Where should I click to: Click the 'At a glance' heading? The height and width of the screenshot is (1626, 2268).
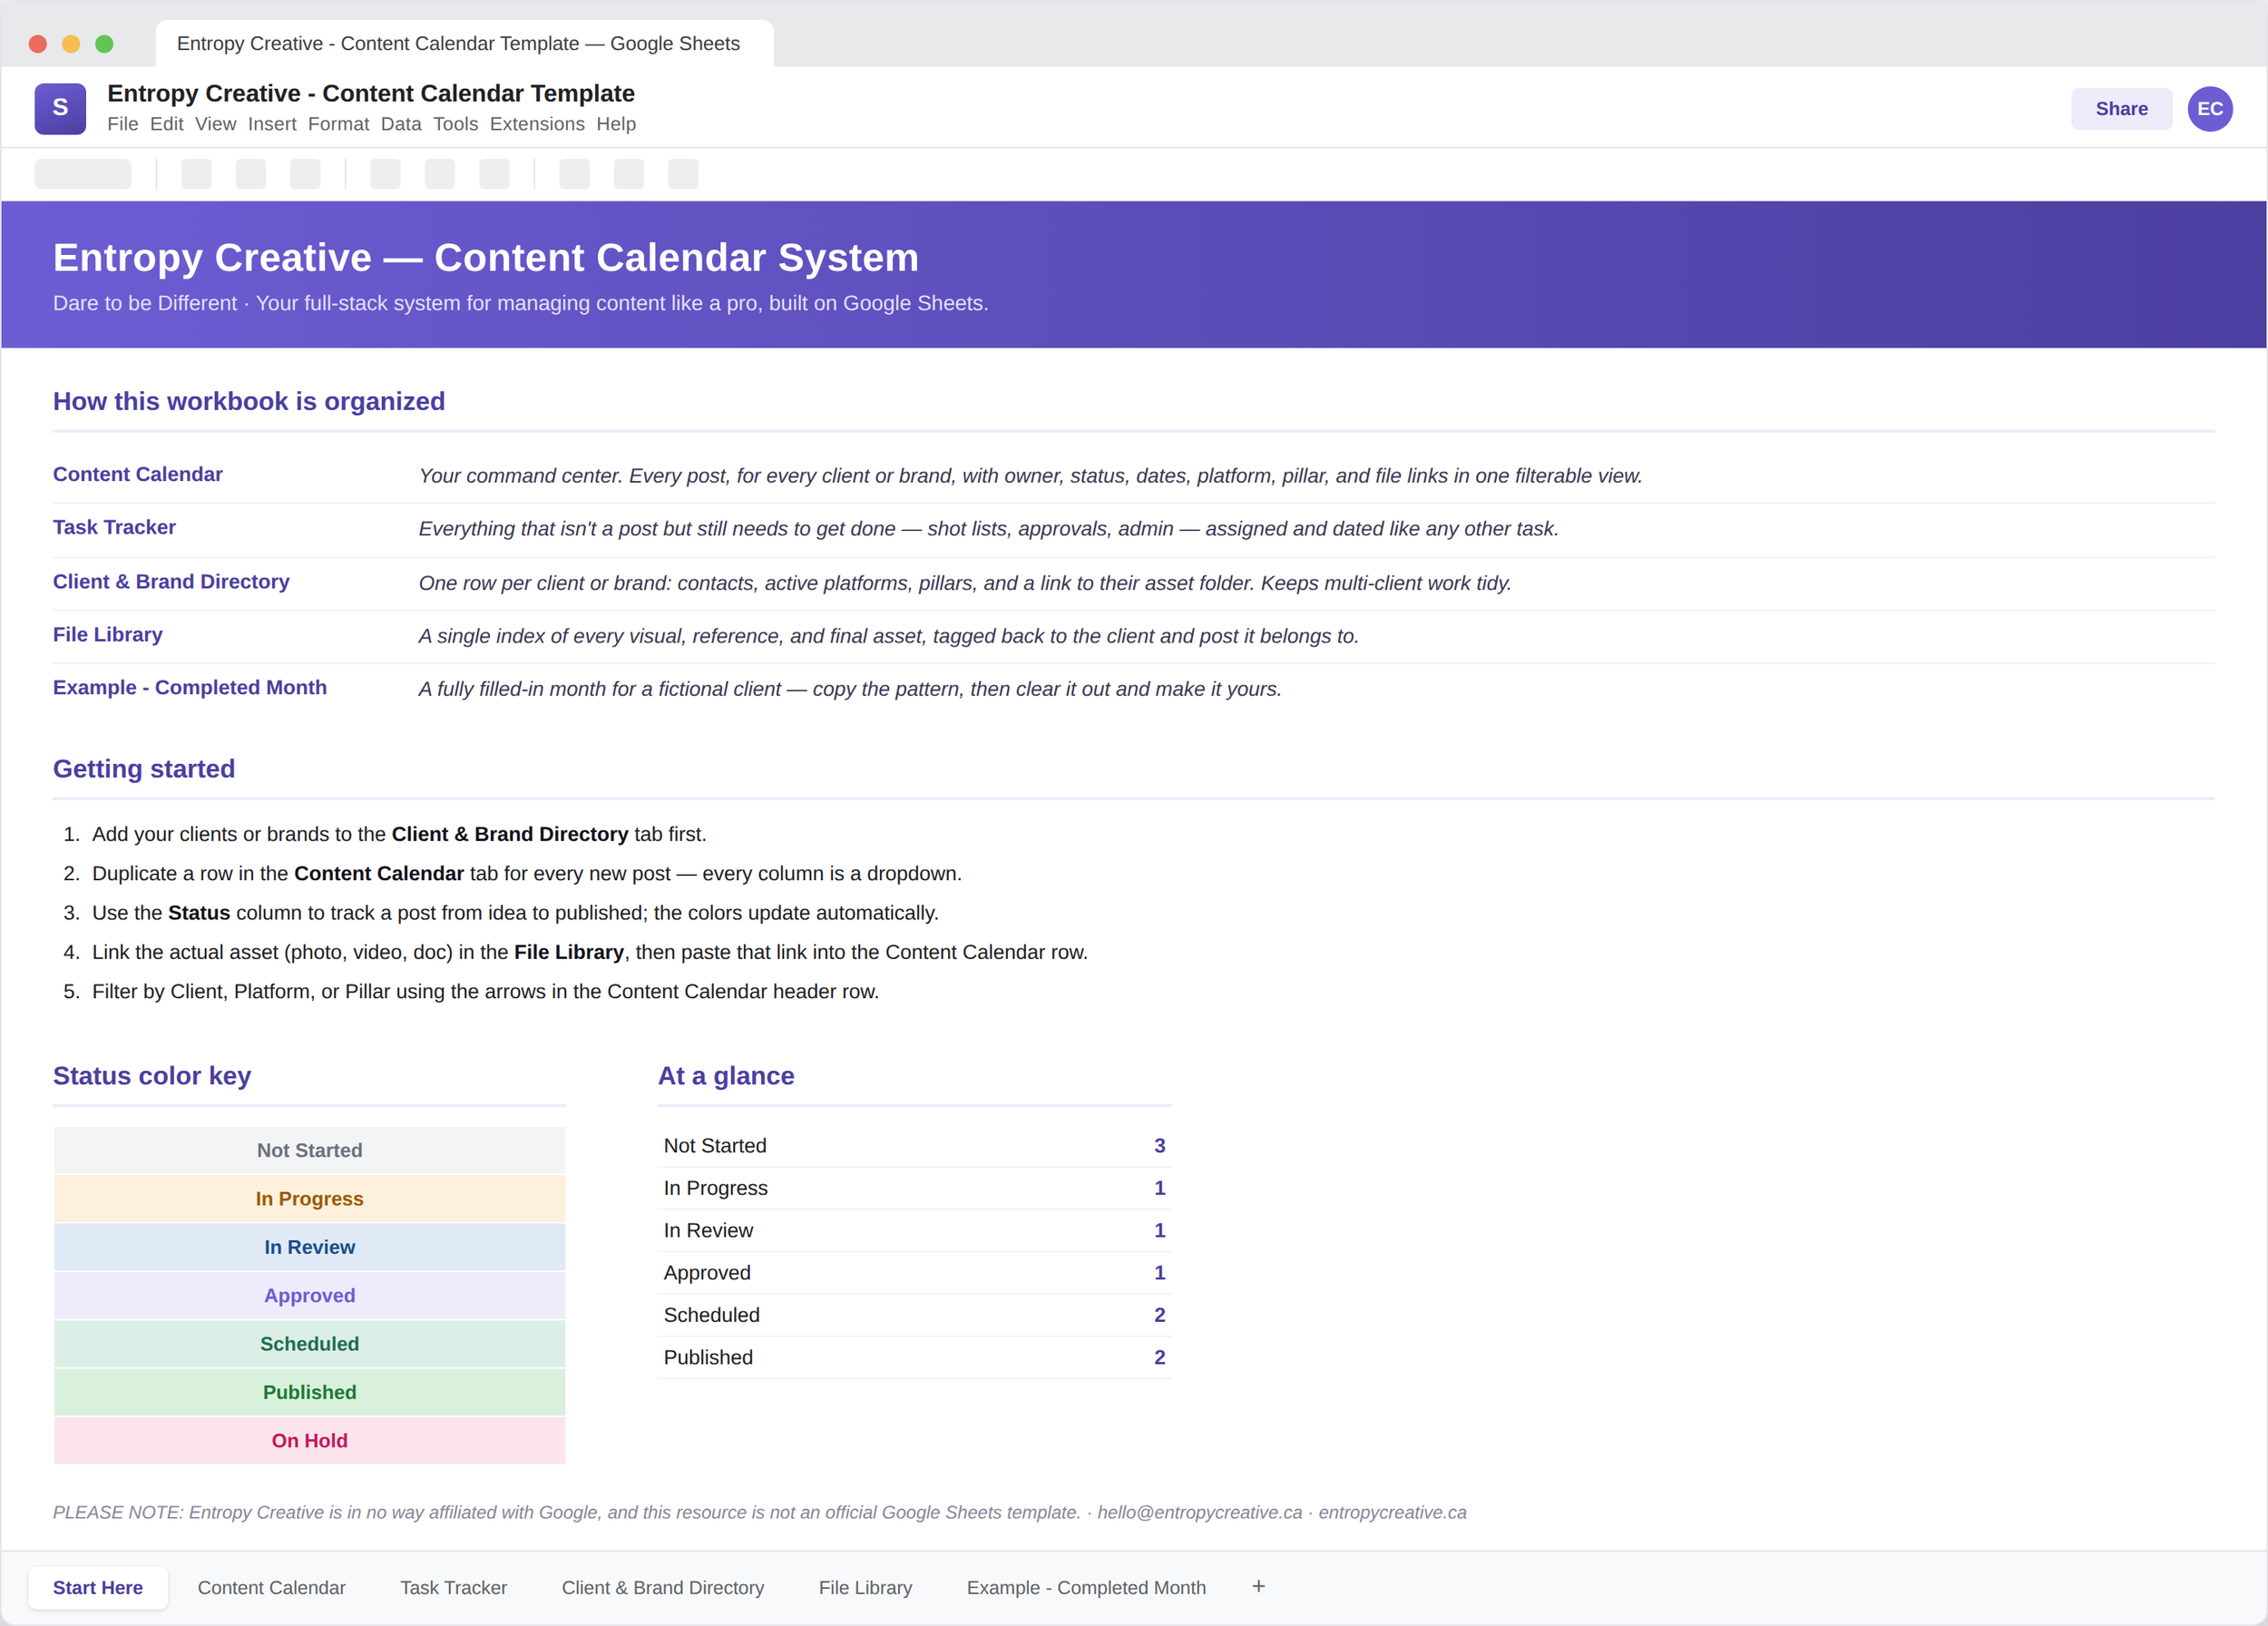[726, 1076]
